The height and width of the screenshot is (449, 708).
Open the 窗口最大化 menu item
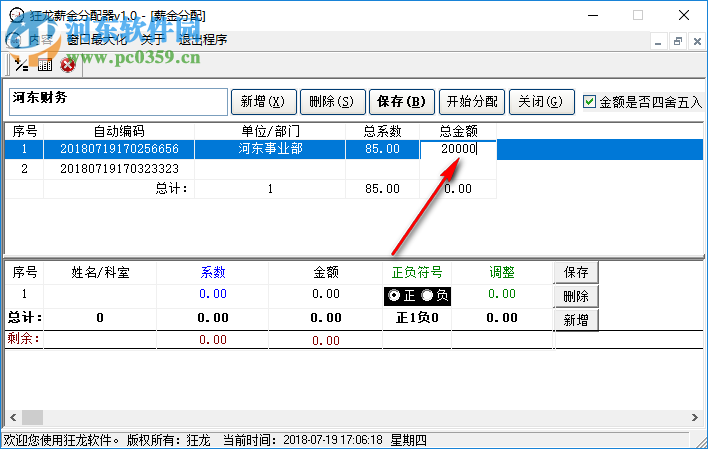click(97, 40)
